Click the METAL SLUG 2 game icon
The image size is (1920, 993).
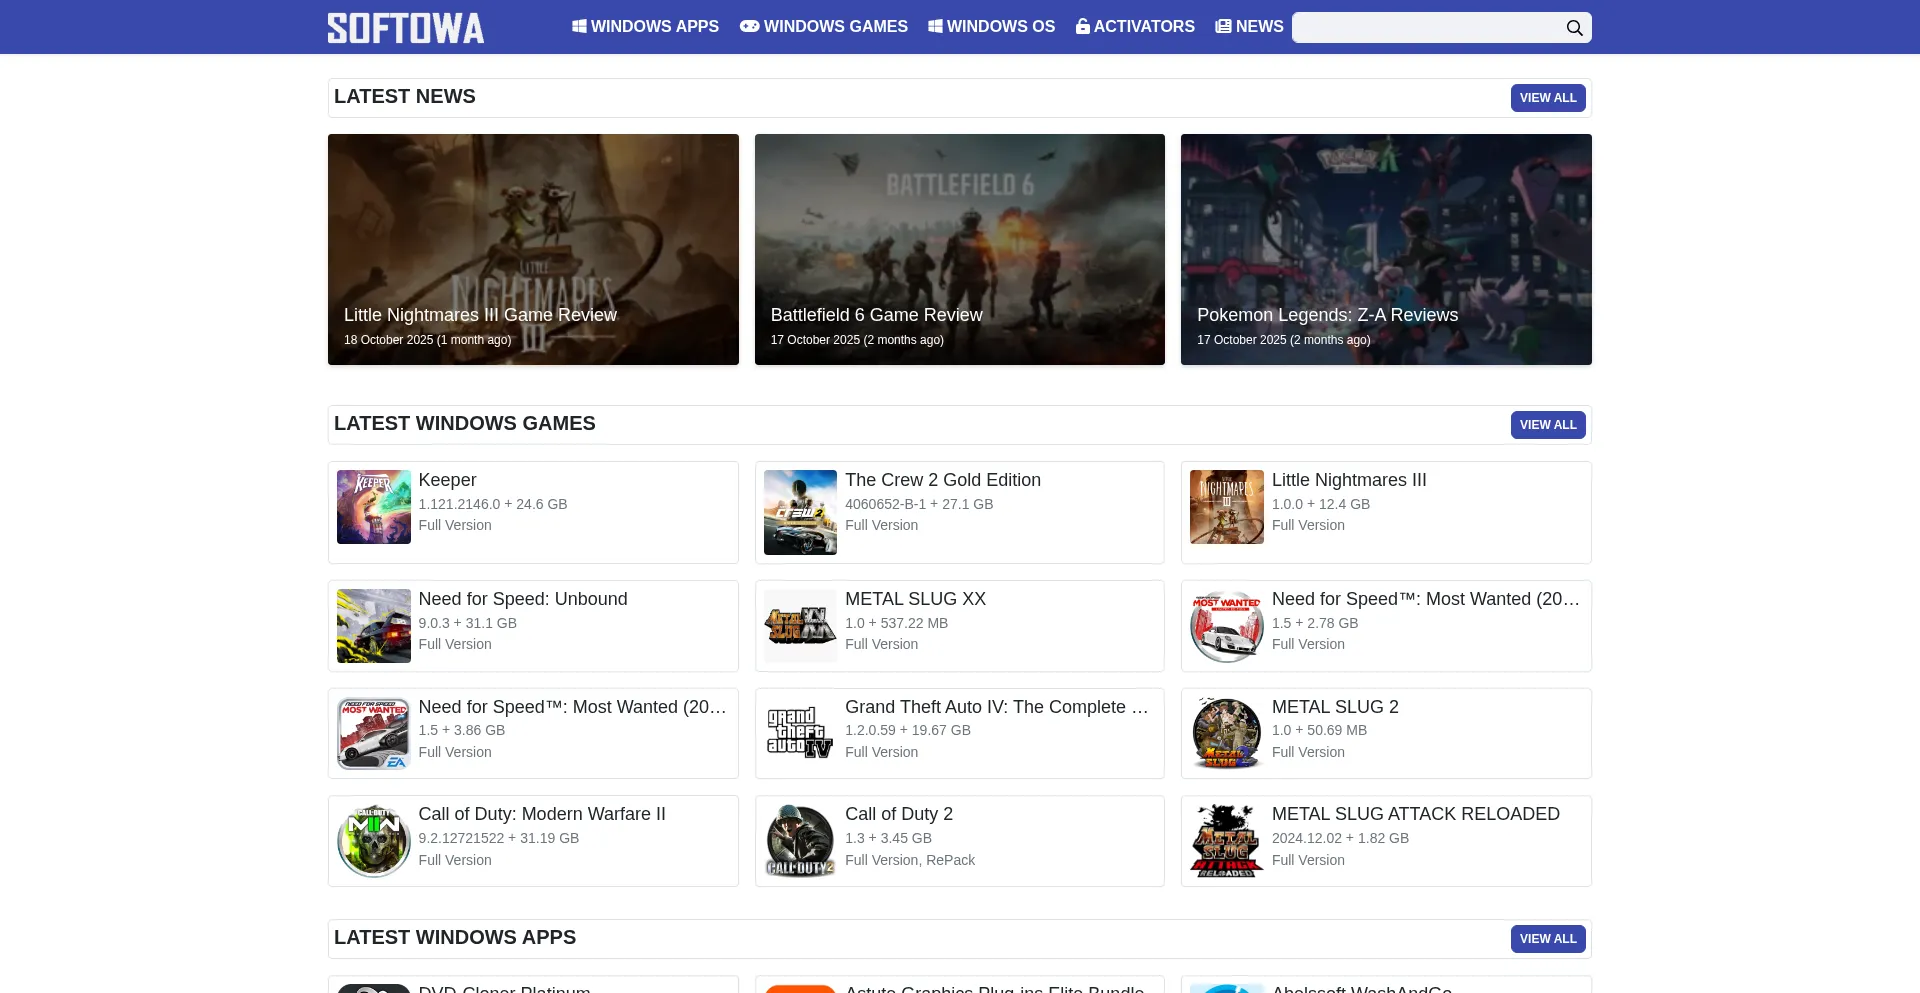tap(1226, 733)
